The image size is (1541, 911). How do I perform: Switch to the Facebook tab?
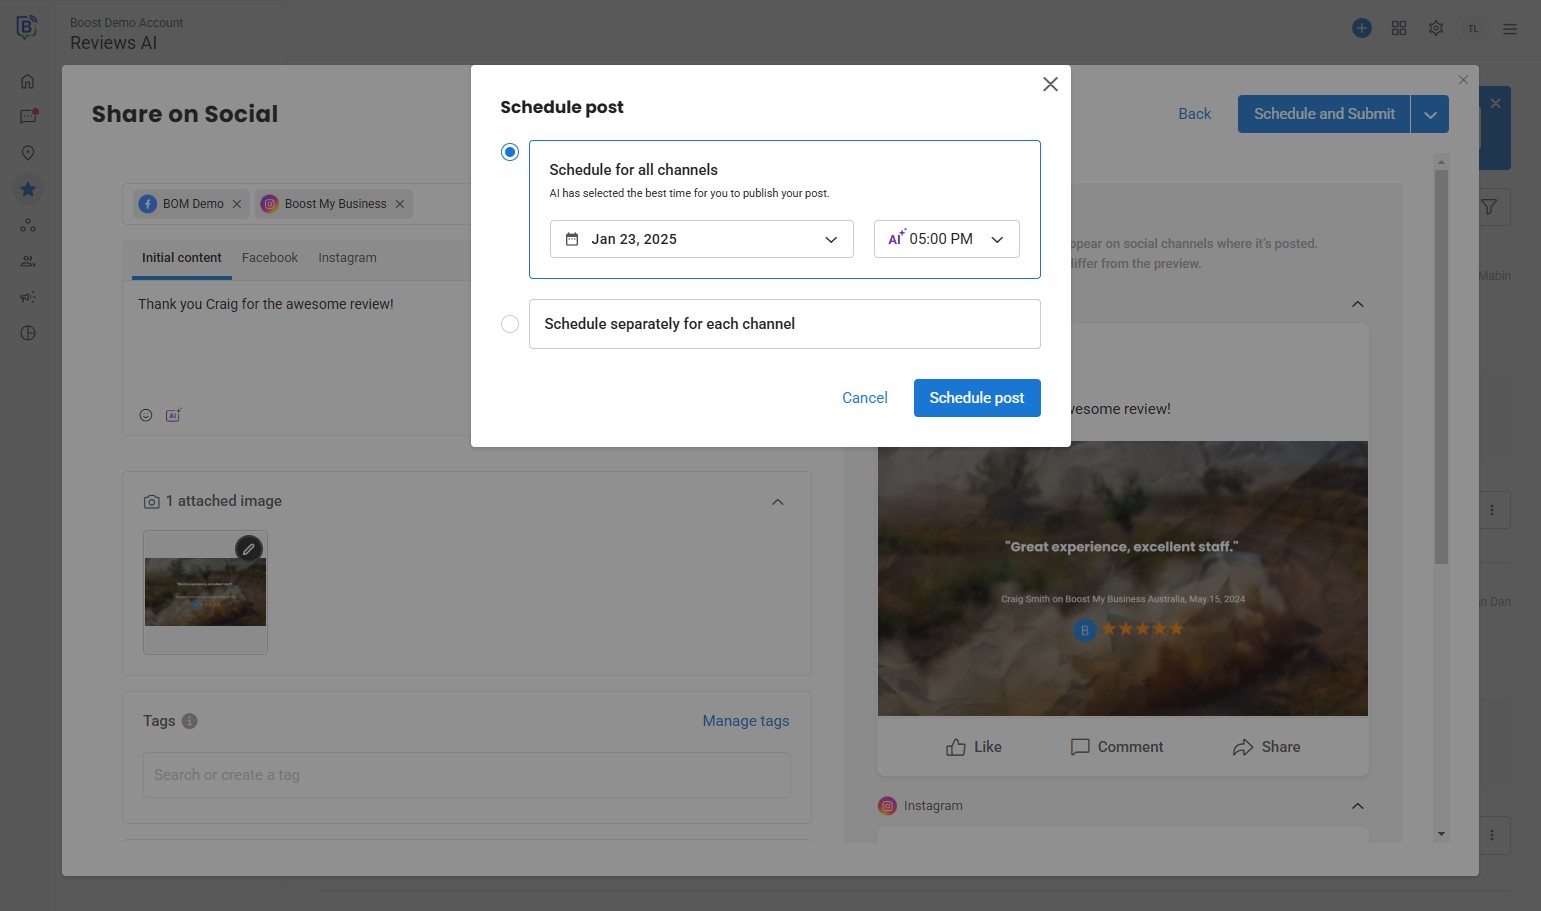pyautogui.click(x=270, y=258)
